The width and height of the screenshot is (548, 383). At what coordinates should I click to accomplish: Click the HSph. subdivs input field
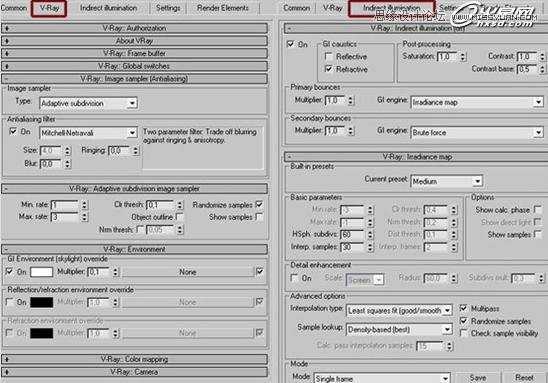click(353, 234)
